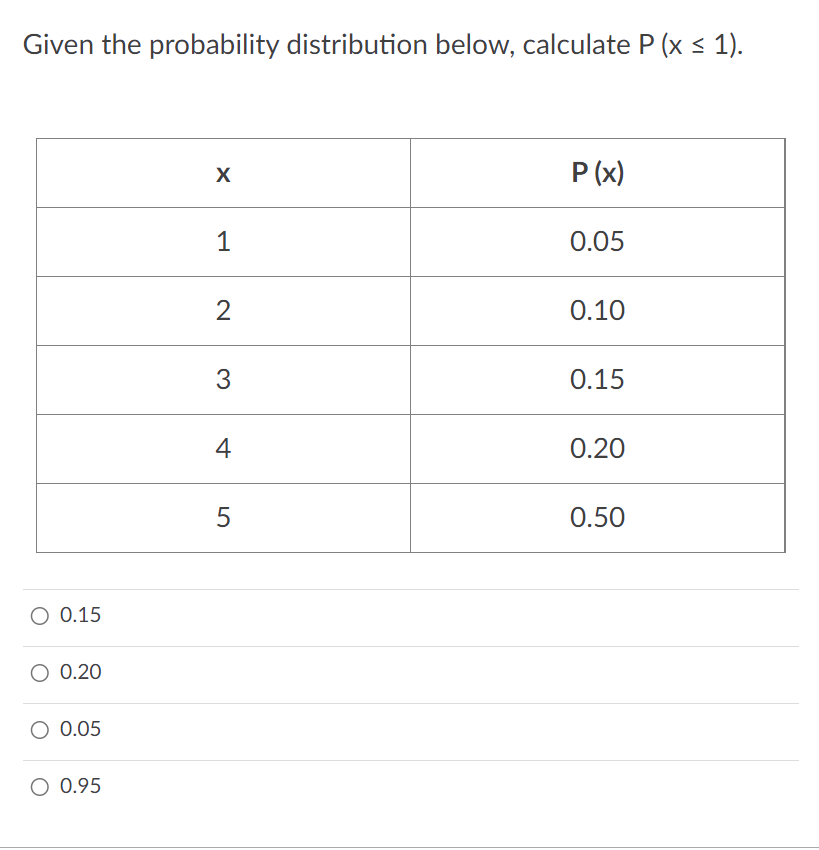Click the x column header
Screen dimensions: 819x850
[x=222, y=173]
